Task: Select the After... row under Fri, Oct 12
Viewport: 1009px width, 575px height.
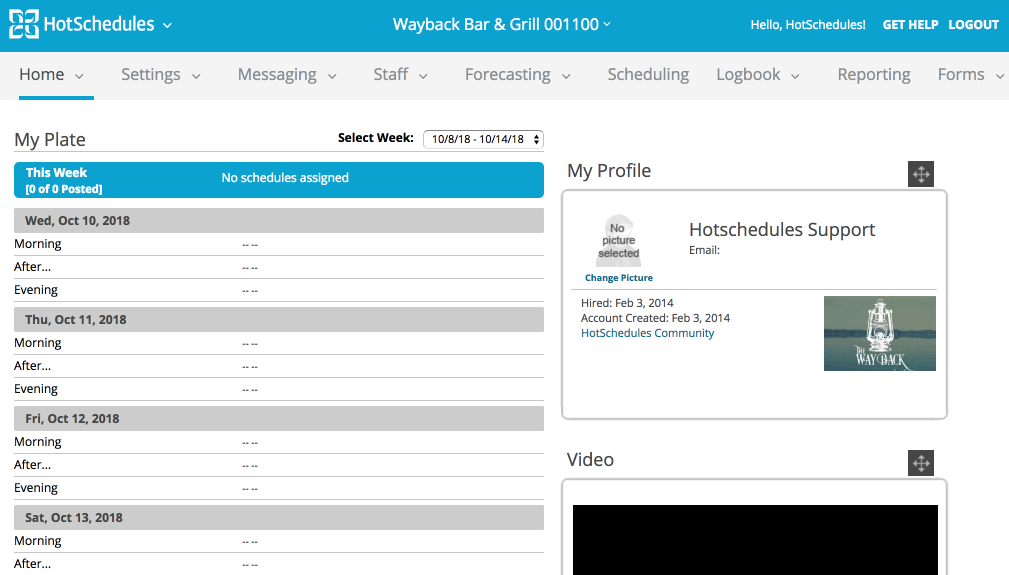Action: pos(279,465)
